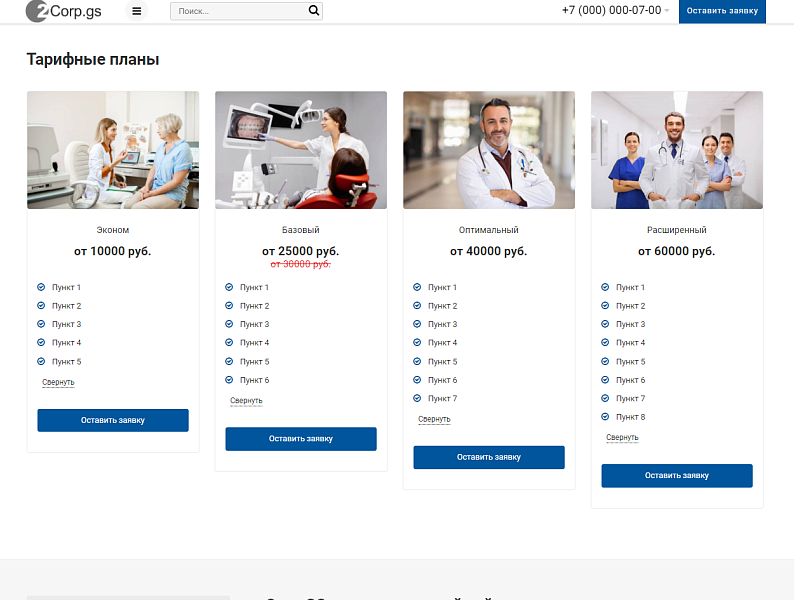Click checkmark icon beside Пункт 6 in Базовый
This screenshot has width=794, height=600.
(x=229, y=380)
